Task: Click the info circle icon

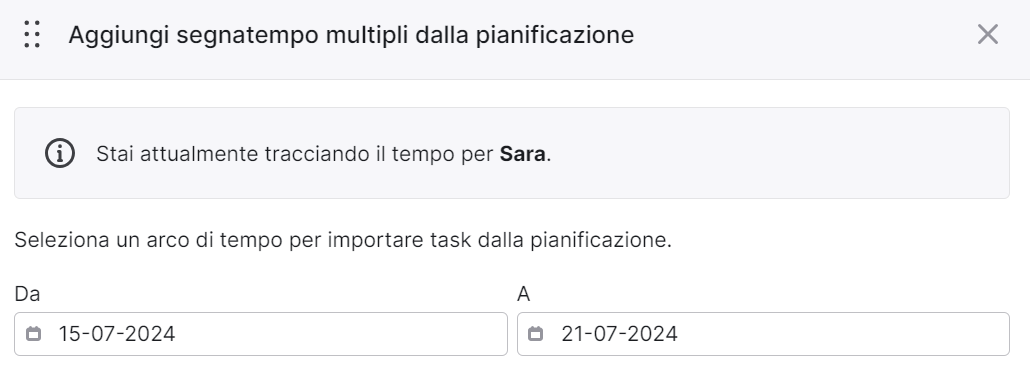Action: tap(60, 153)
